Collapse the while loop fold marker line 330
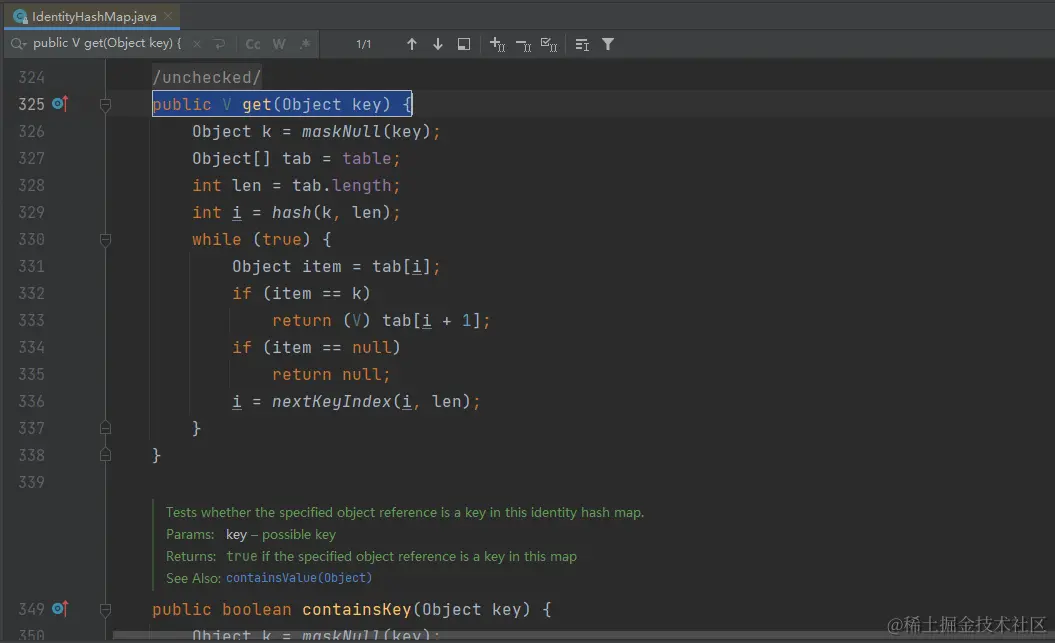Viewport: 1055px width, 643px height. (105, 239)
